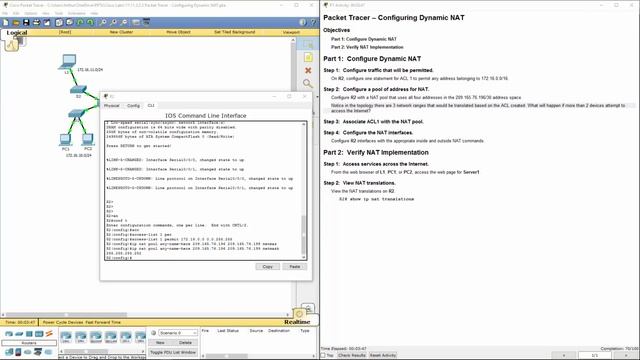Click the Undo green arrow icon
The height and width of the screenshot is (360, 640).
point(80,22)
